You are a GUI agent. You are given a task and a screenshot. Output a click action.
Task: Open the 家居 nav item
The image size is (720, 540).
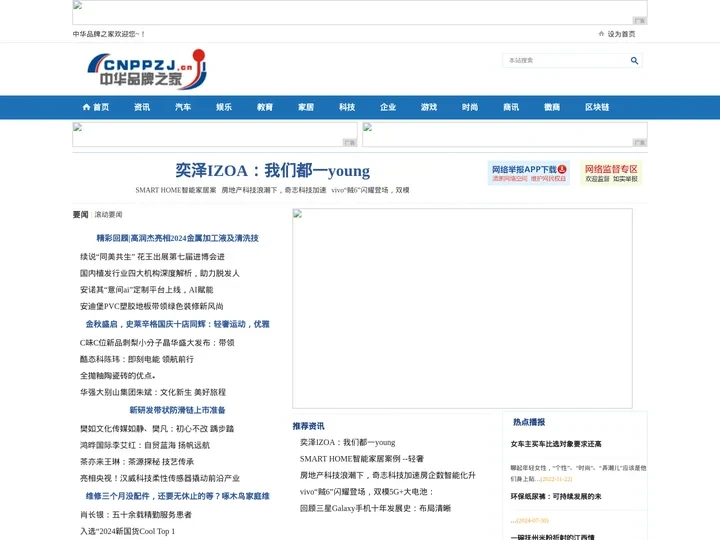306,107
